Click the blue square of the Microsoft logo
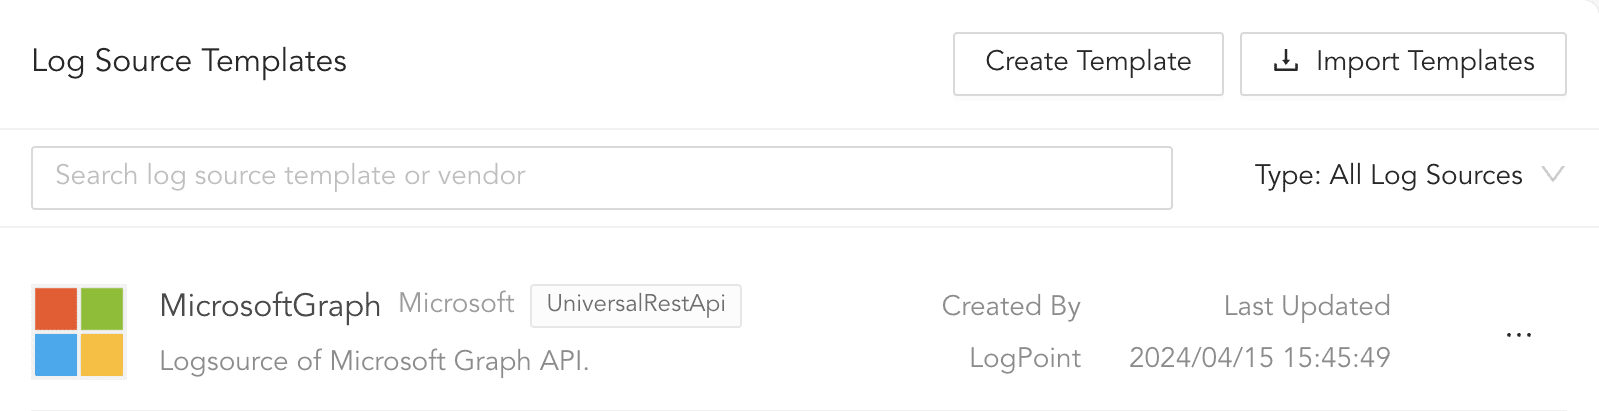 tap(56, 355)
